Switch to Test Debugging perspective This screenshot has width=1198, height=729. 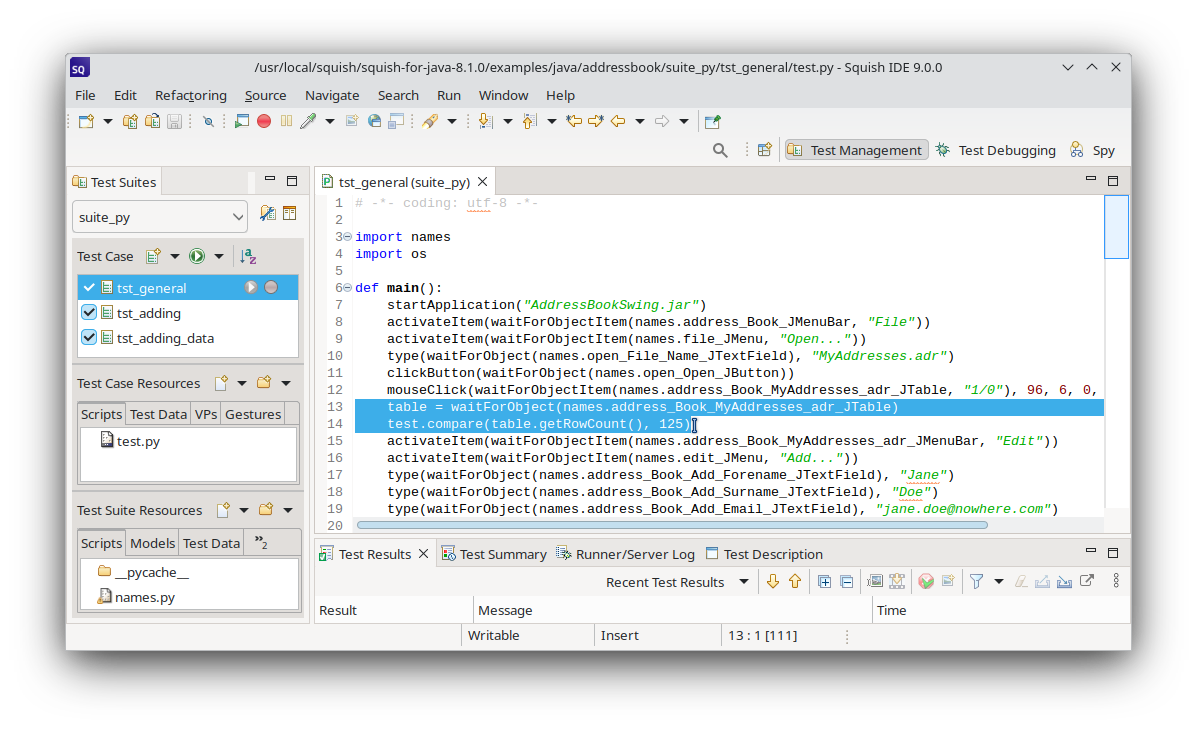tap(995, 150)
